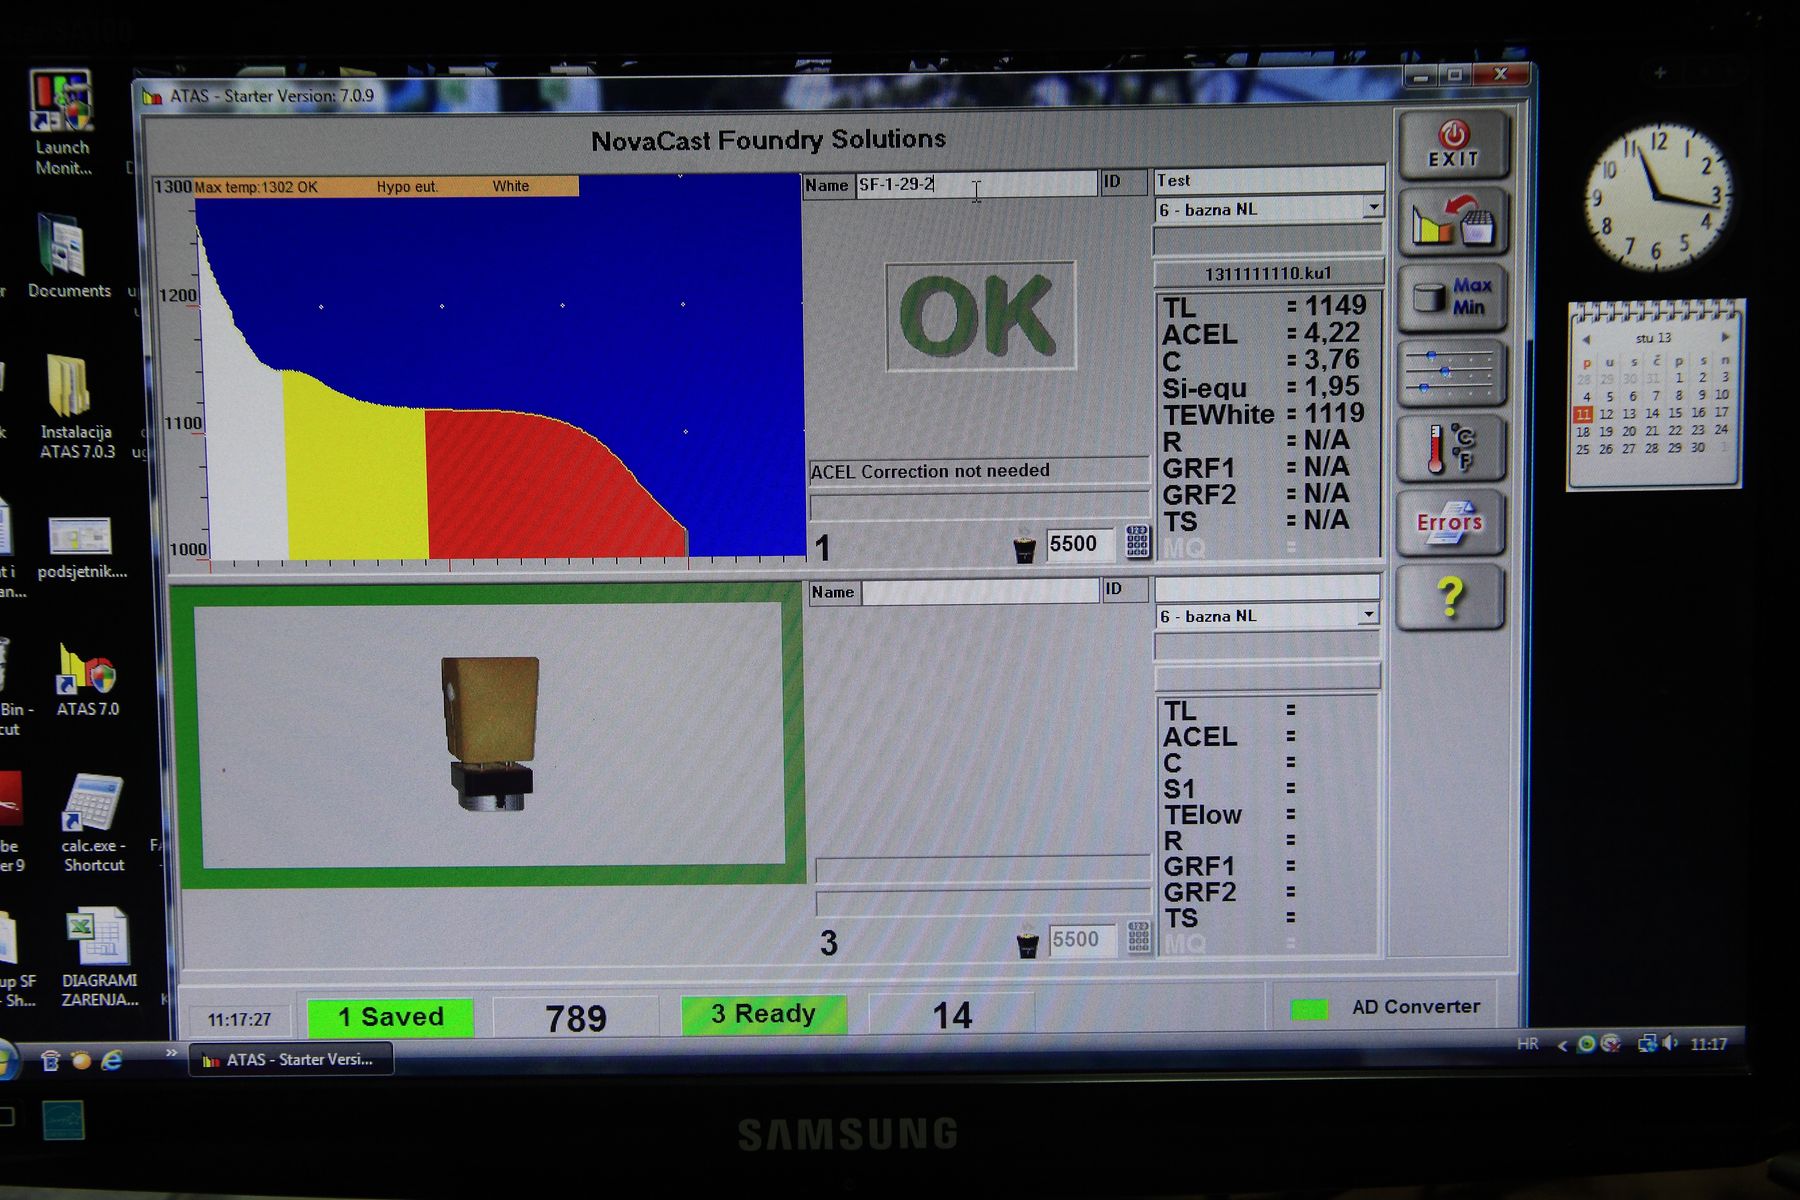Screen dimensions: 1800x1200
Task: Open the DIAGRAMI ZARENJA Excel file
Action: tap(98, 957)
